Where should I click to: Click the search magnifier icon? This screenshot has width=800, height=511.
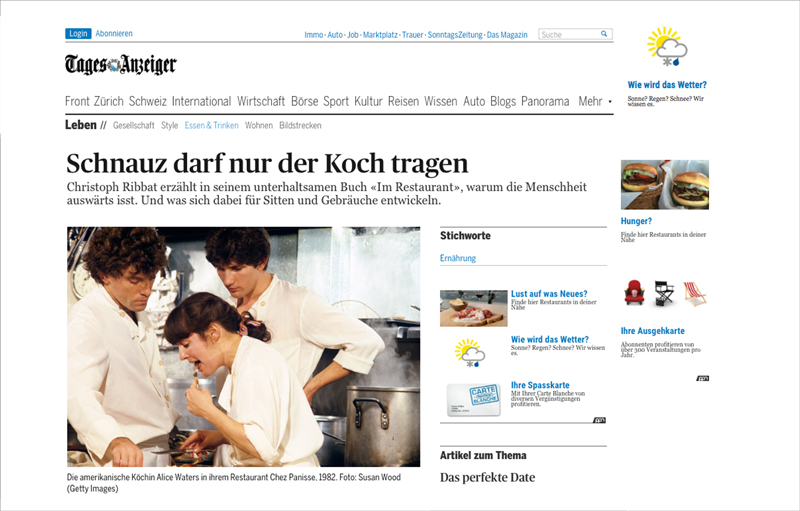(x=604, y=34)
